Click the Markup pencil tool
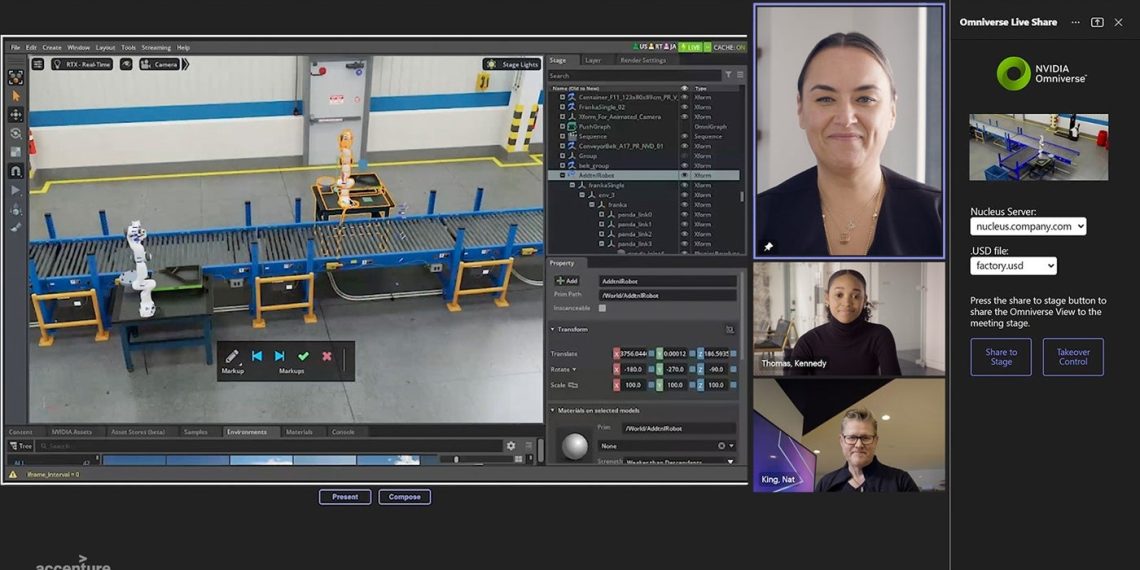Viewport: 1140px width, 570px height. click(x=232, y=356)
